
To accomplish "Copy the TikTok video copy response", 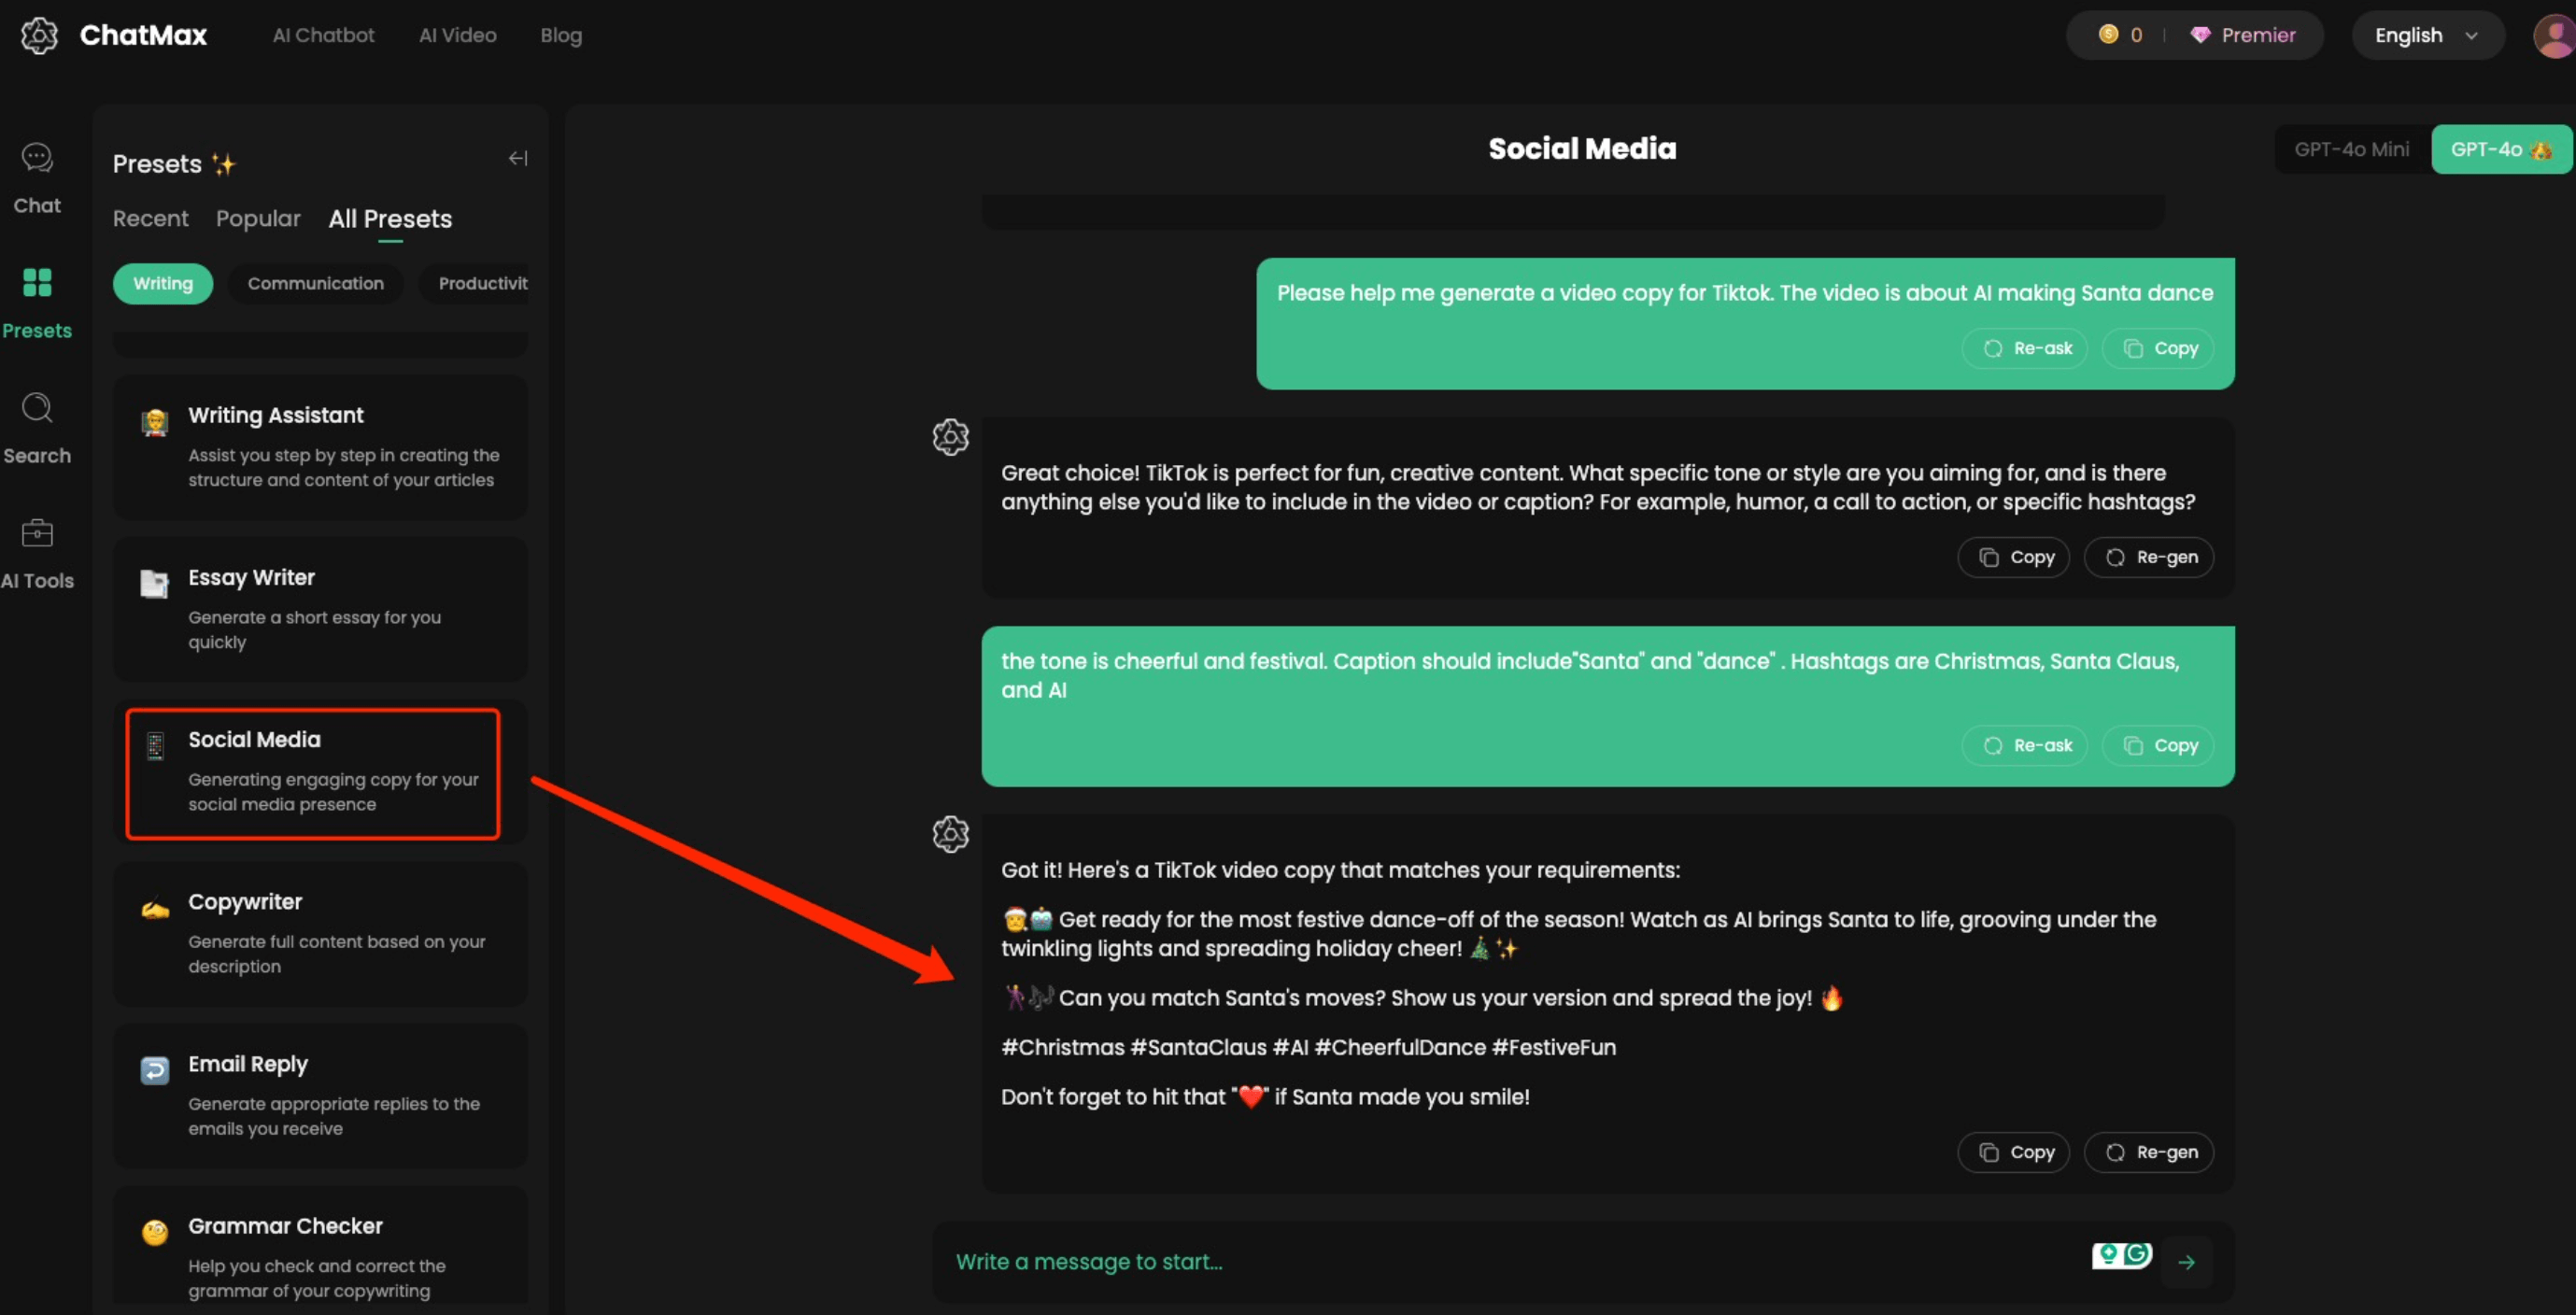I will [2013, 1152].
